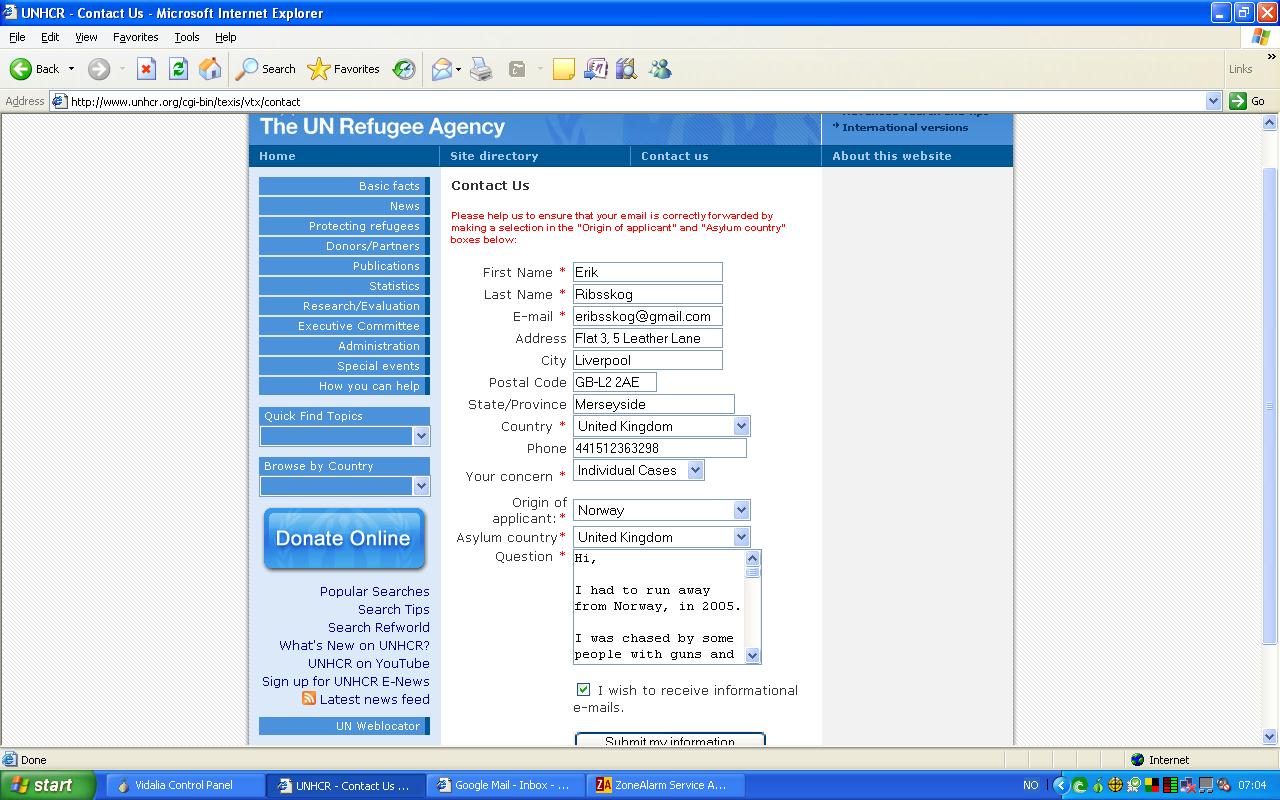The height and width of the screenshot is (800, 1280).
Task: Open Vidalia Control Panel from the taskbar
Action: pos(186,785)
